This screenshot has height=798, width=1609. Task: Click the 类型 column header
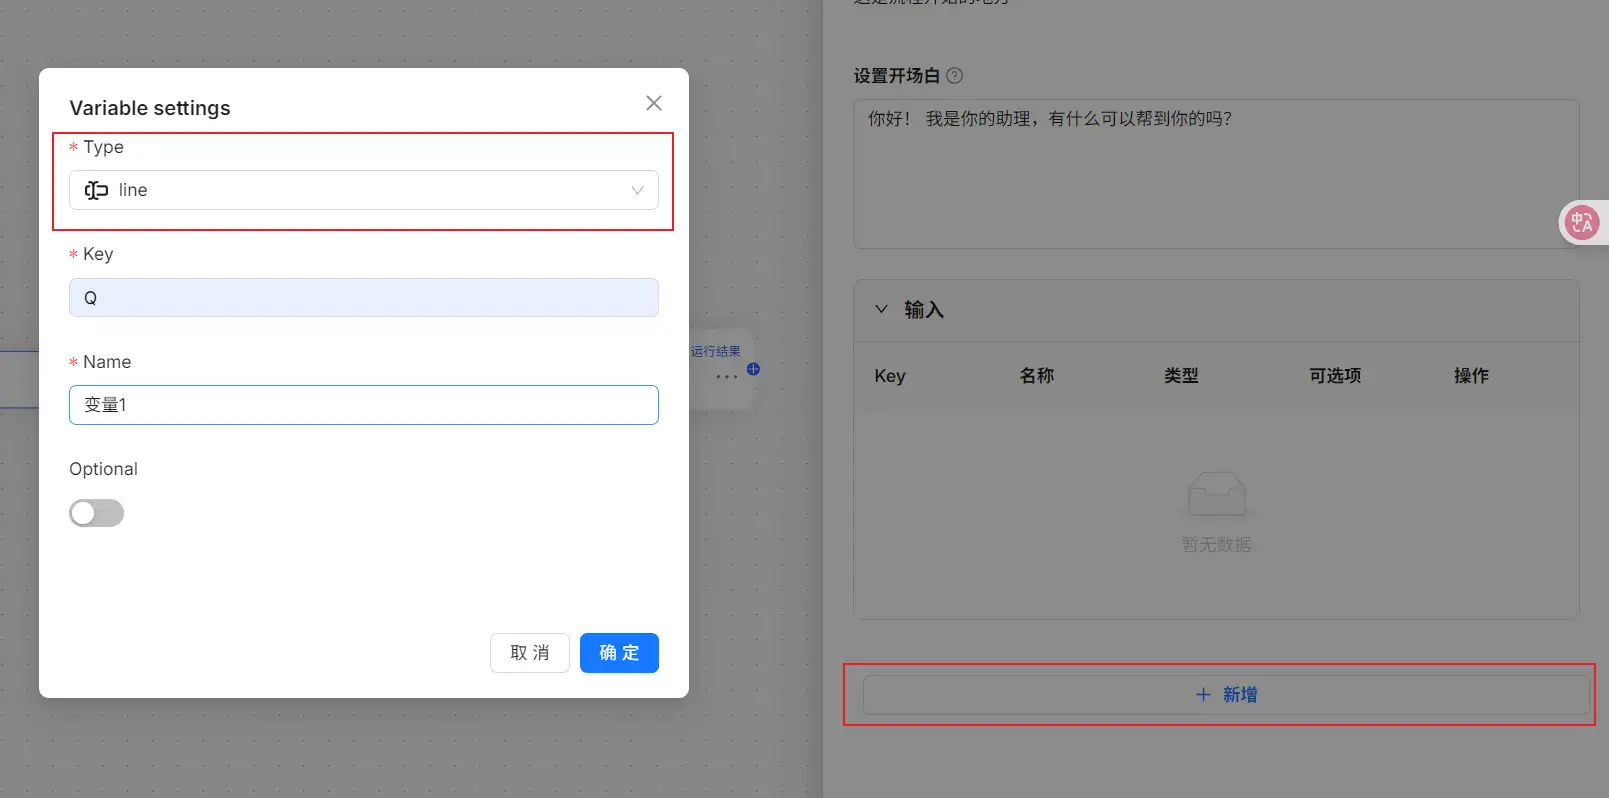(x=1181, y=376)
